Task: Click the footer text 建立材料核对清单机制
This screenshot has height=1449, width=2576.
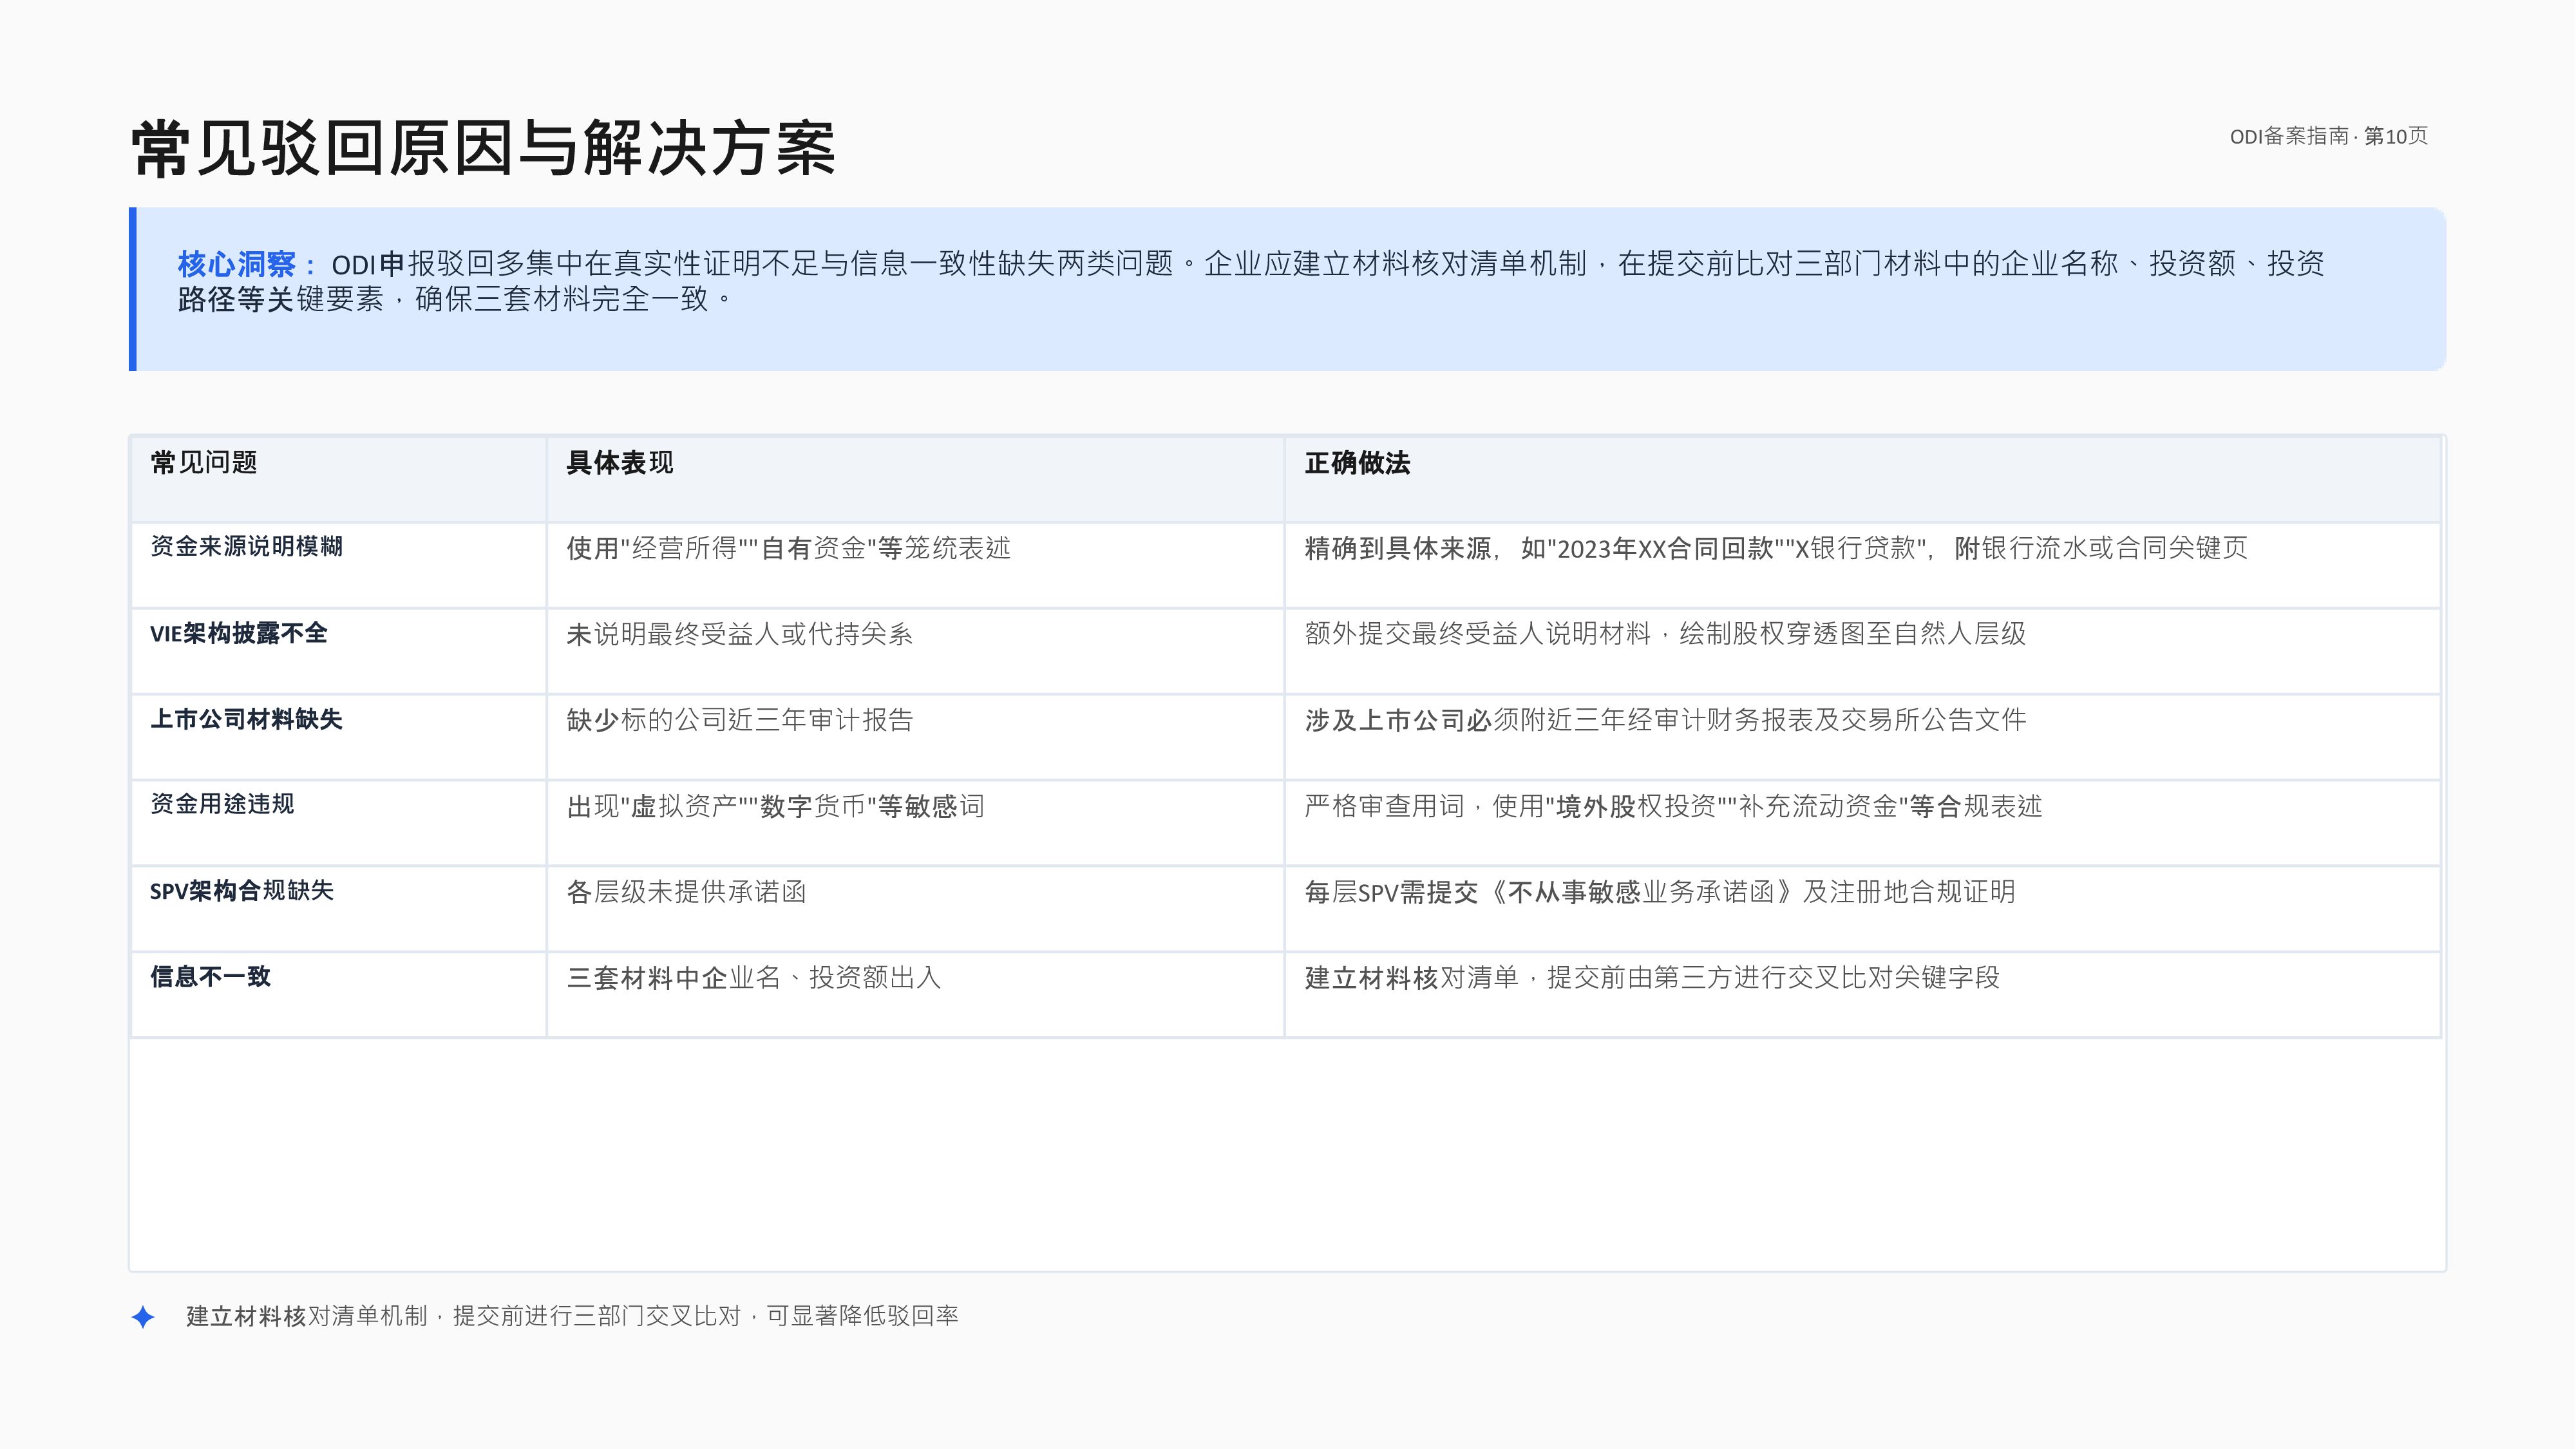Action: 306,1316
